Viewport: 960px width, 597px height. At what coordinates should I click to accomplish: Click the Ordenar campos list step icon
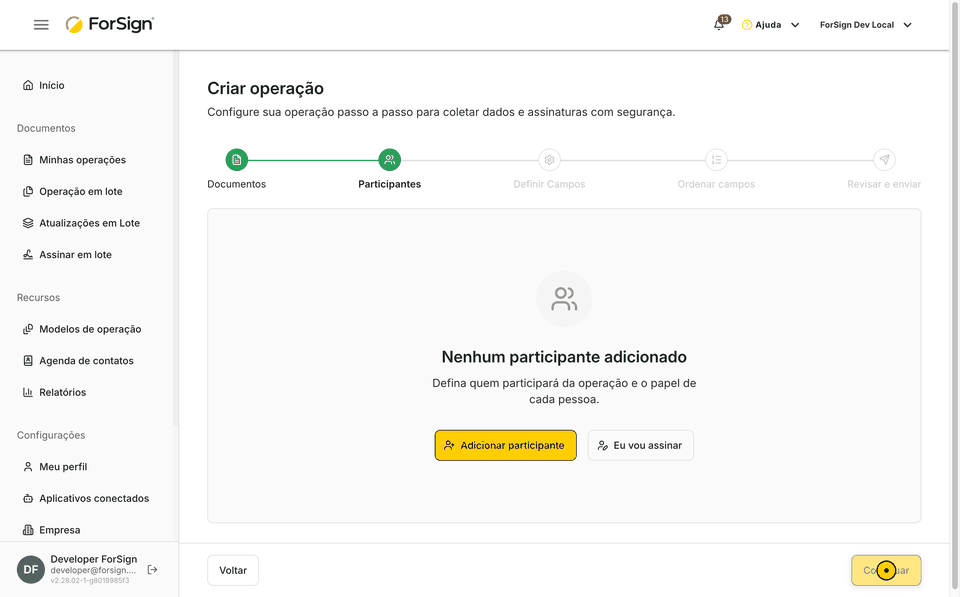click(x=716, y=160)
